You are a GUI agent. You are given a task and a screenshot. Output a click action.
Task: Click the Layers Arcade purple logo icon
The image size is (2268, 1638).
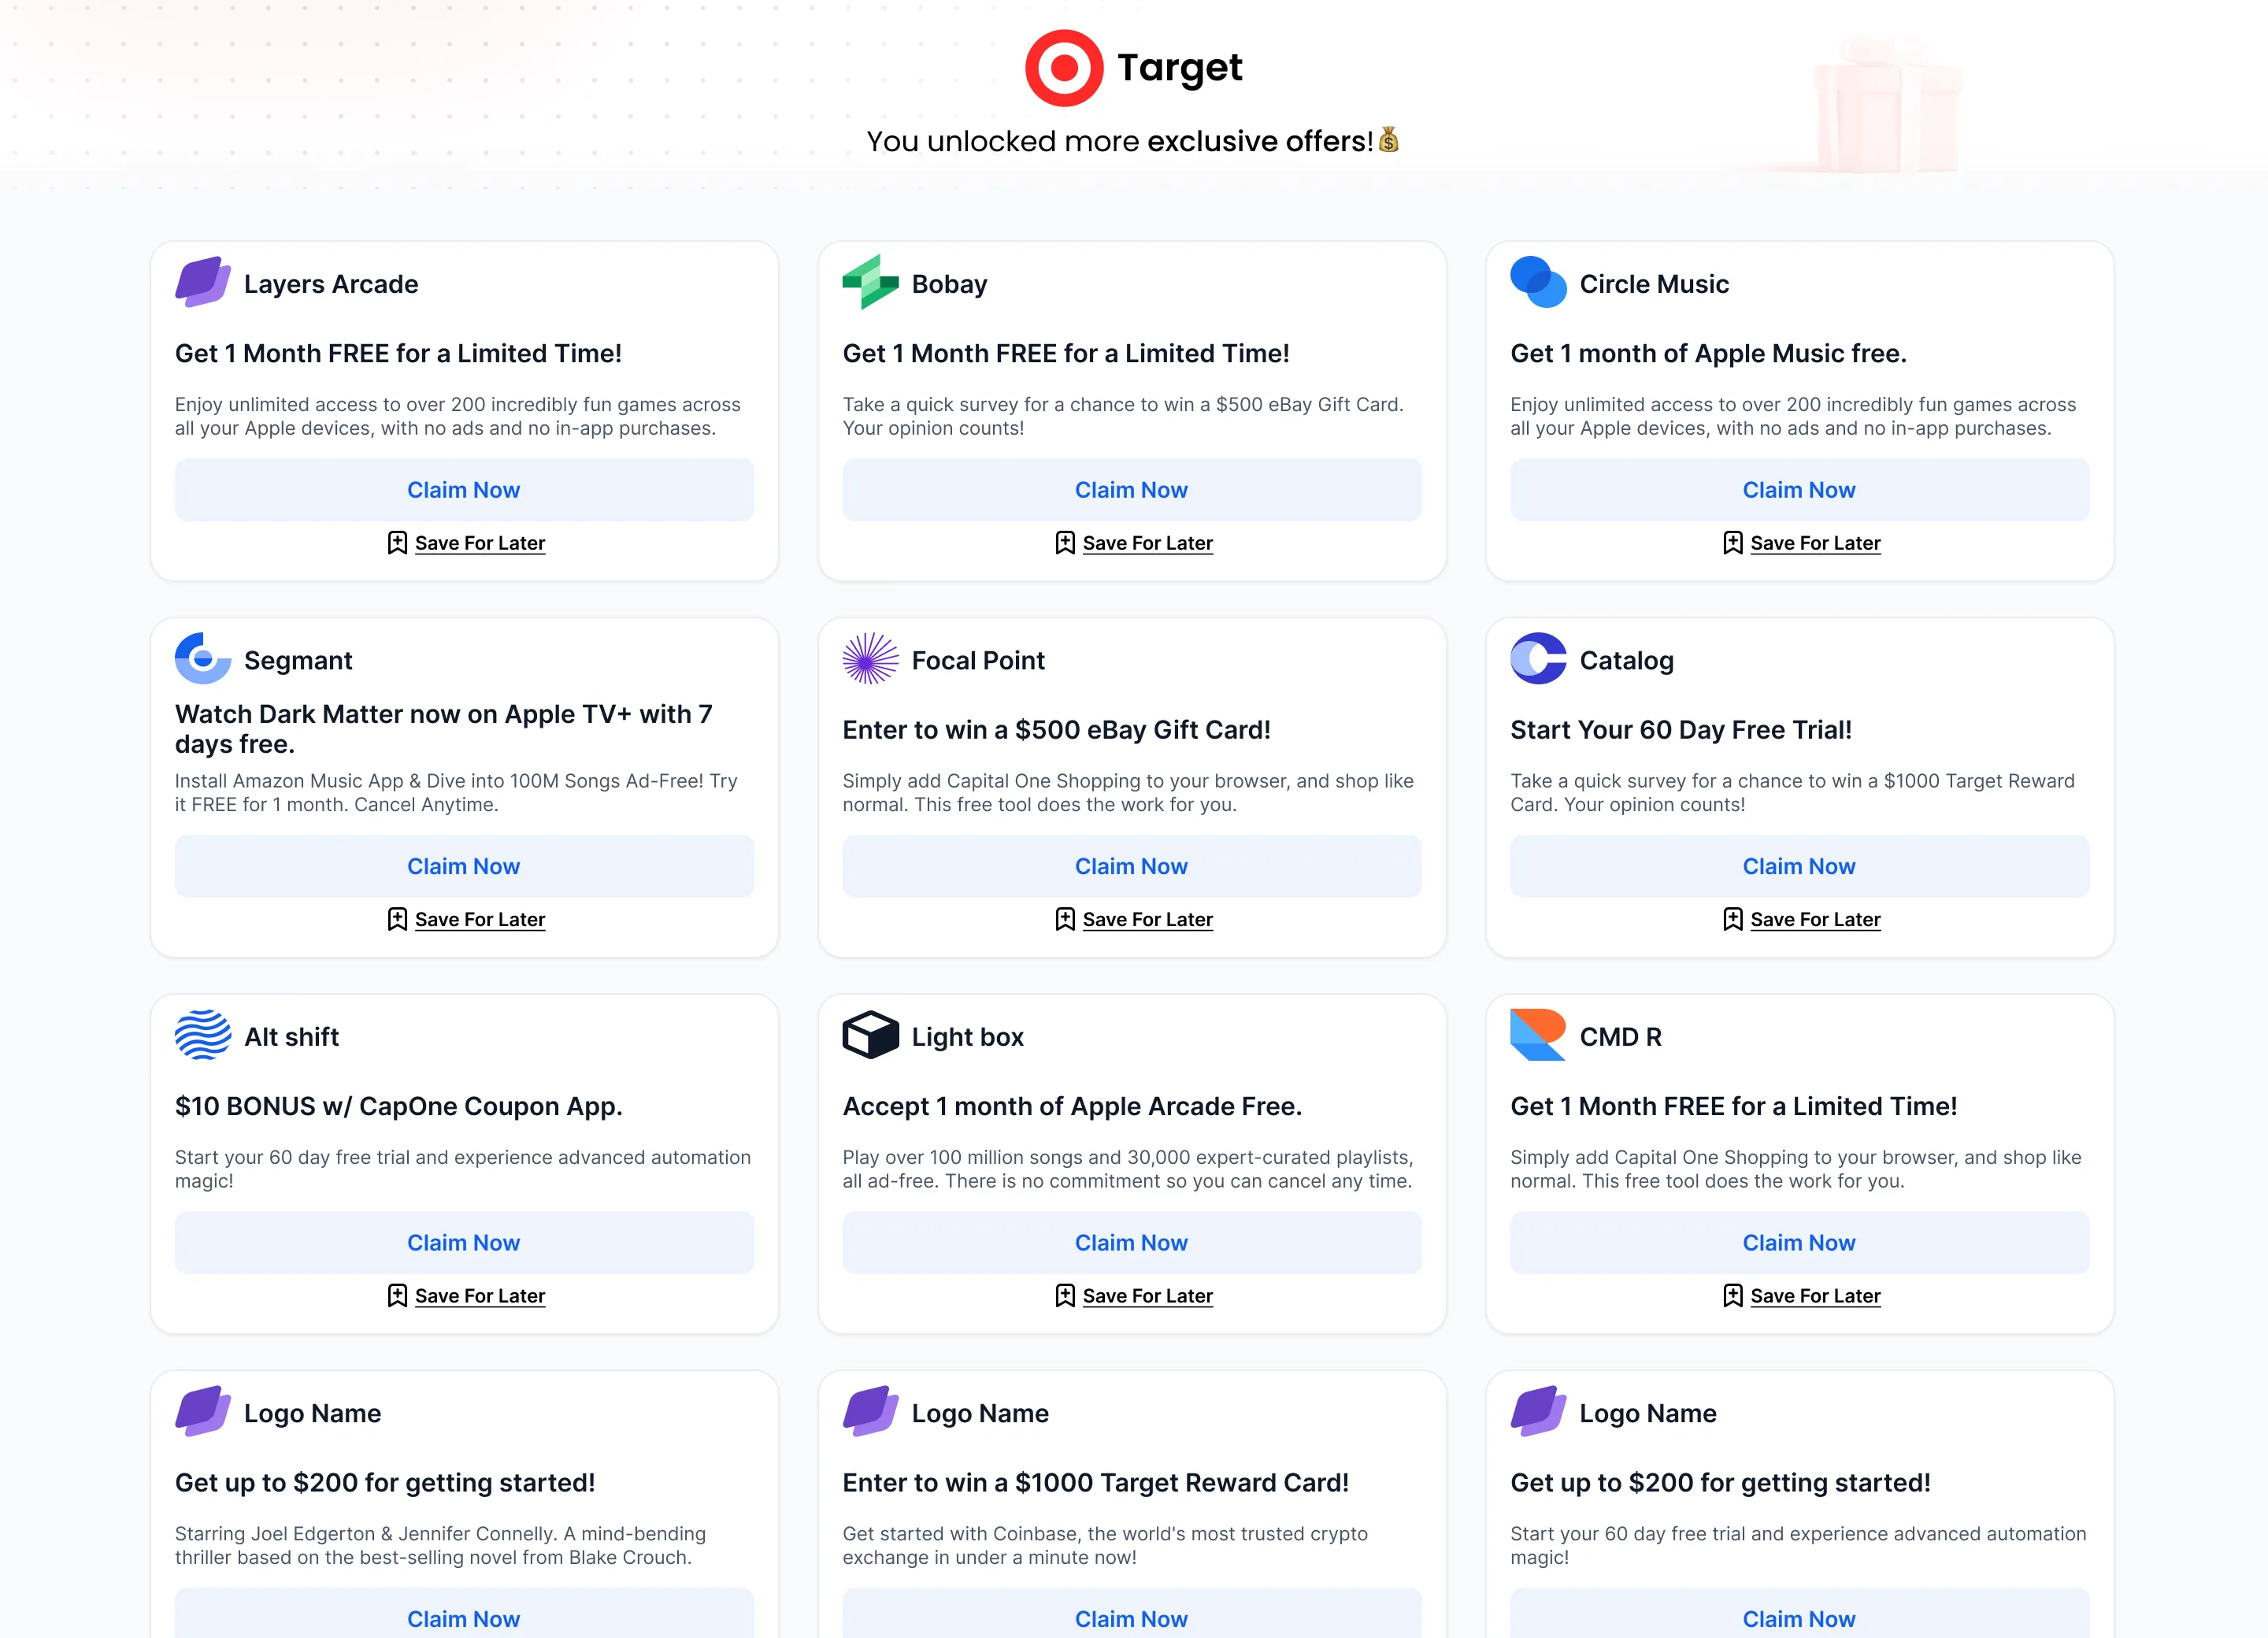[x=203, y=283]
